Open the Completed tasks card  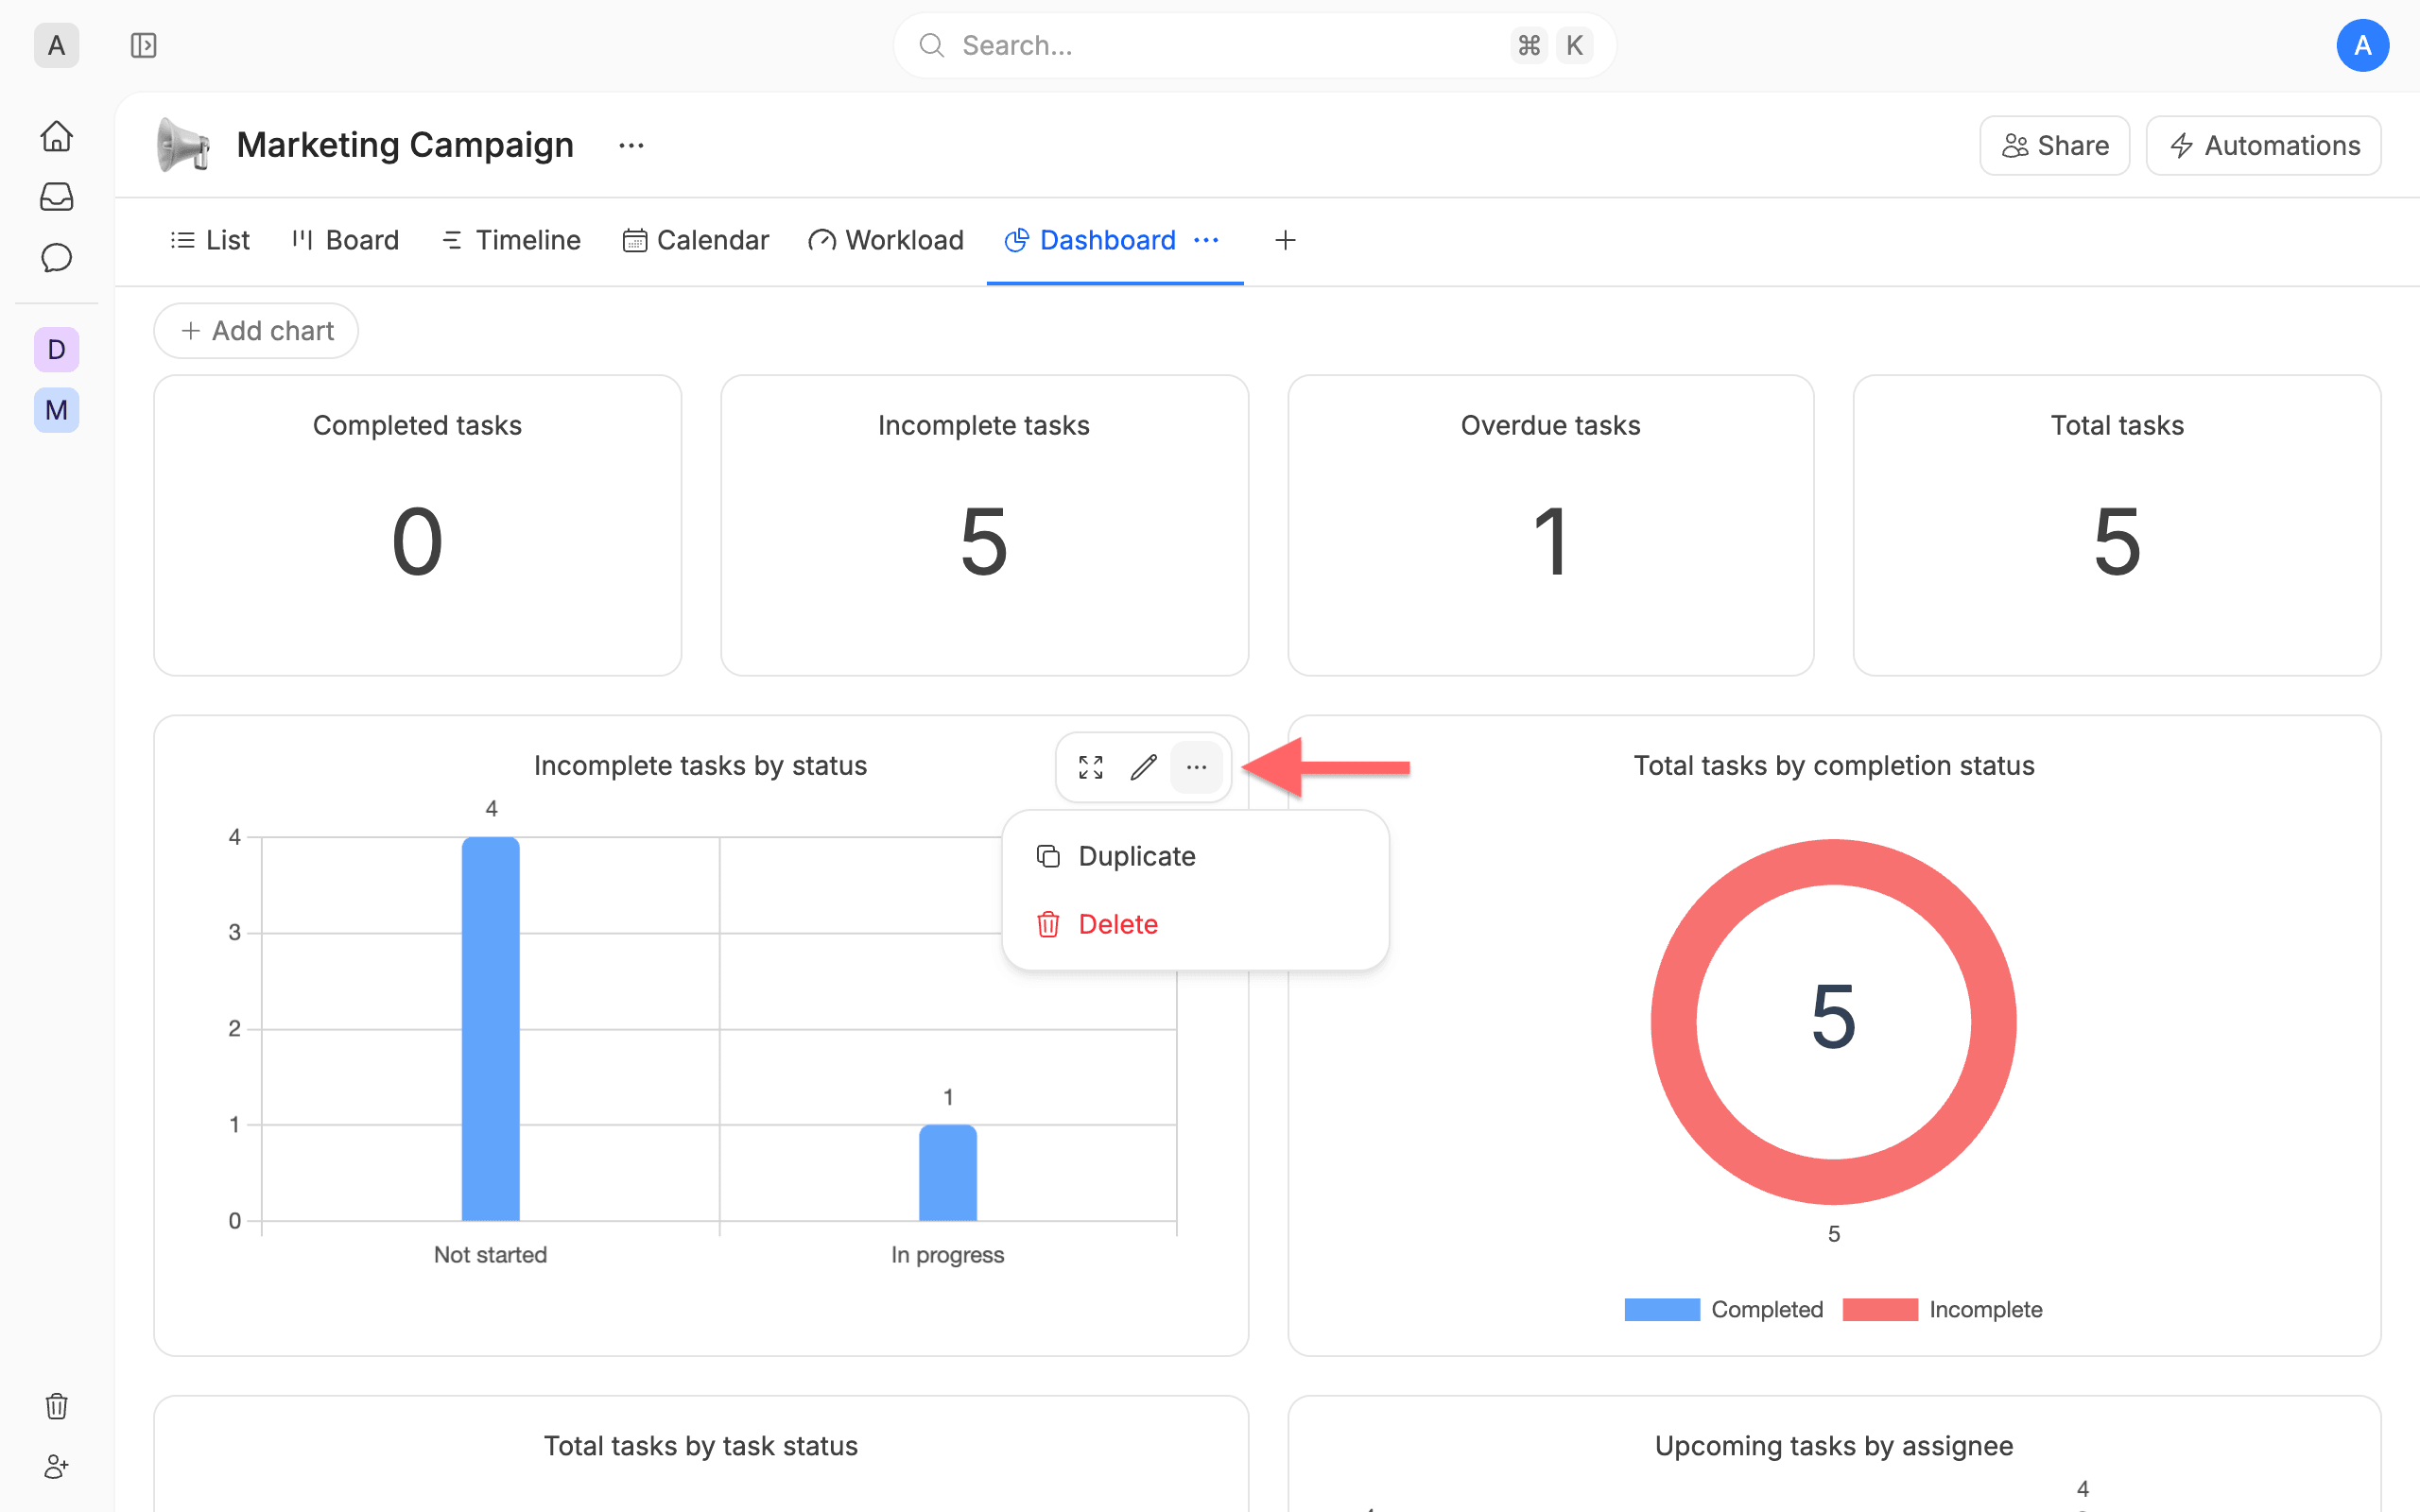pyautogui.click(x=417, y=525)
